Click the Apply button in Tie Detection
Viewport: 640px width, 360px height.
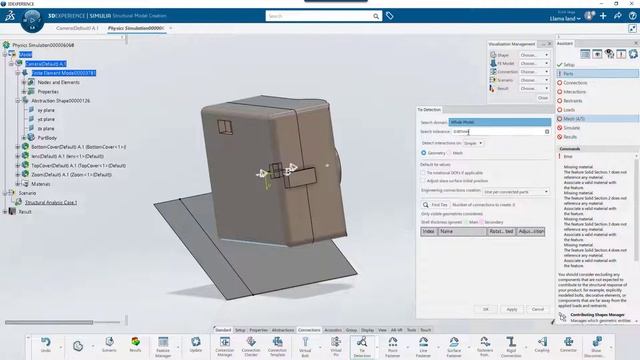pyautogui.click(x=512, y=309)
